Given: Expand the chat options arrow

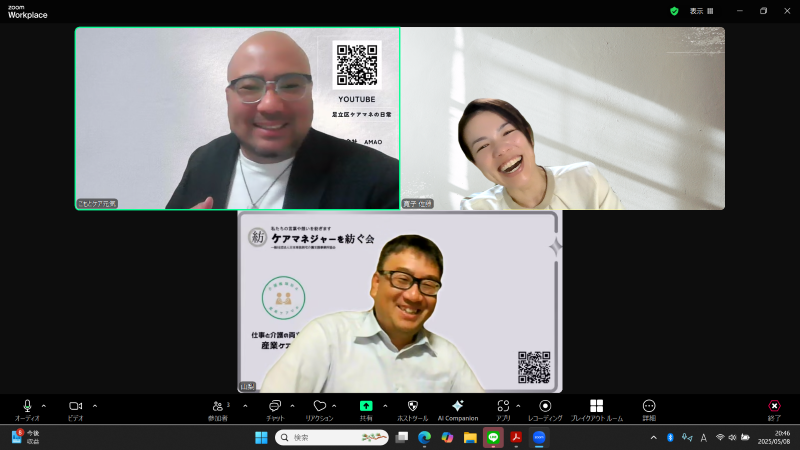Looking at the screenshot, I should coord(292,406).
